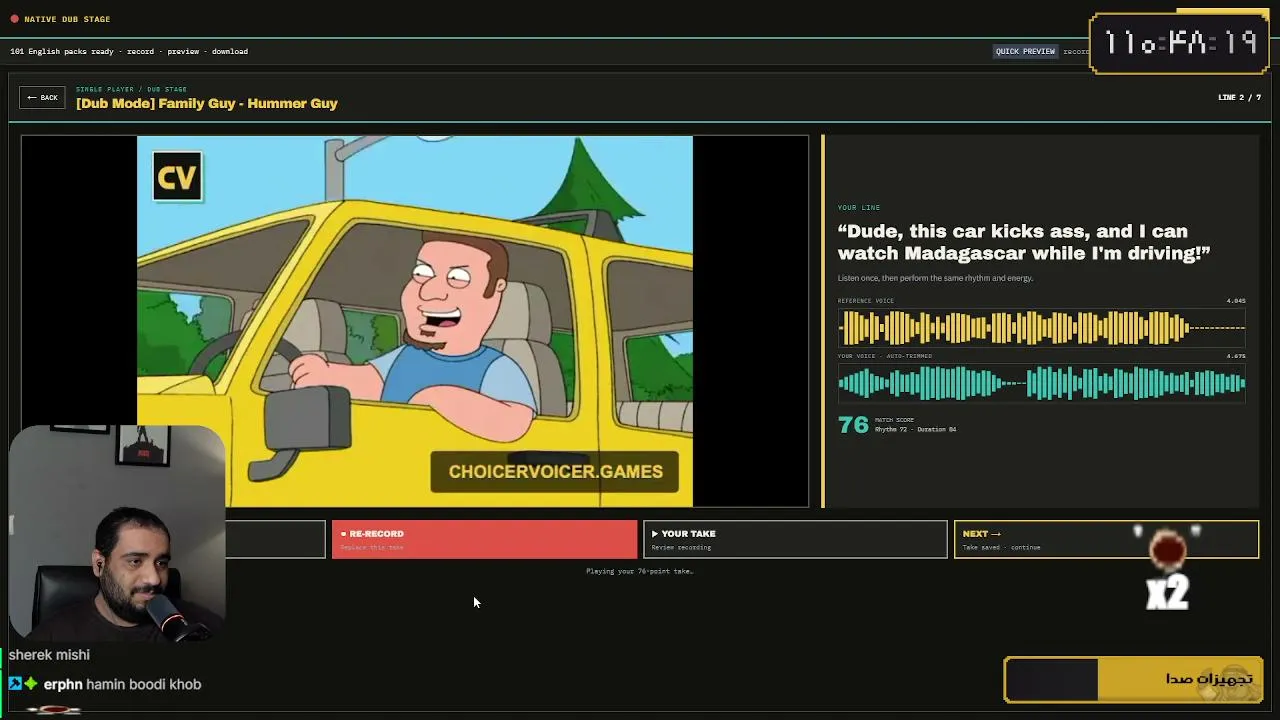
Task: Click the line starting "Dude, this car kicks ass"
Action: 1024,242
